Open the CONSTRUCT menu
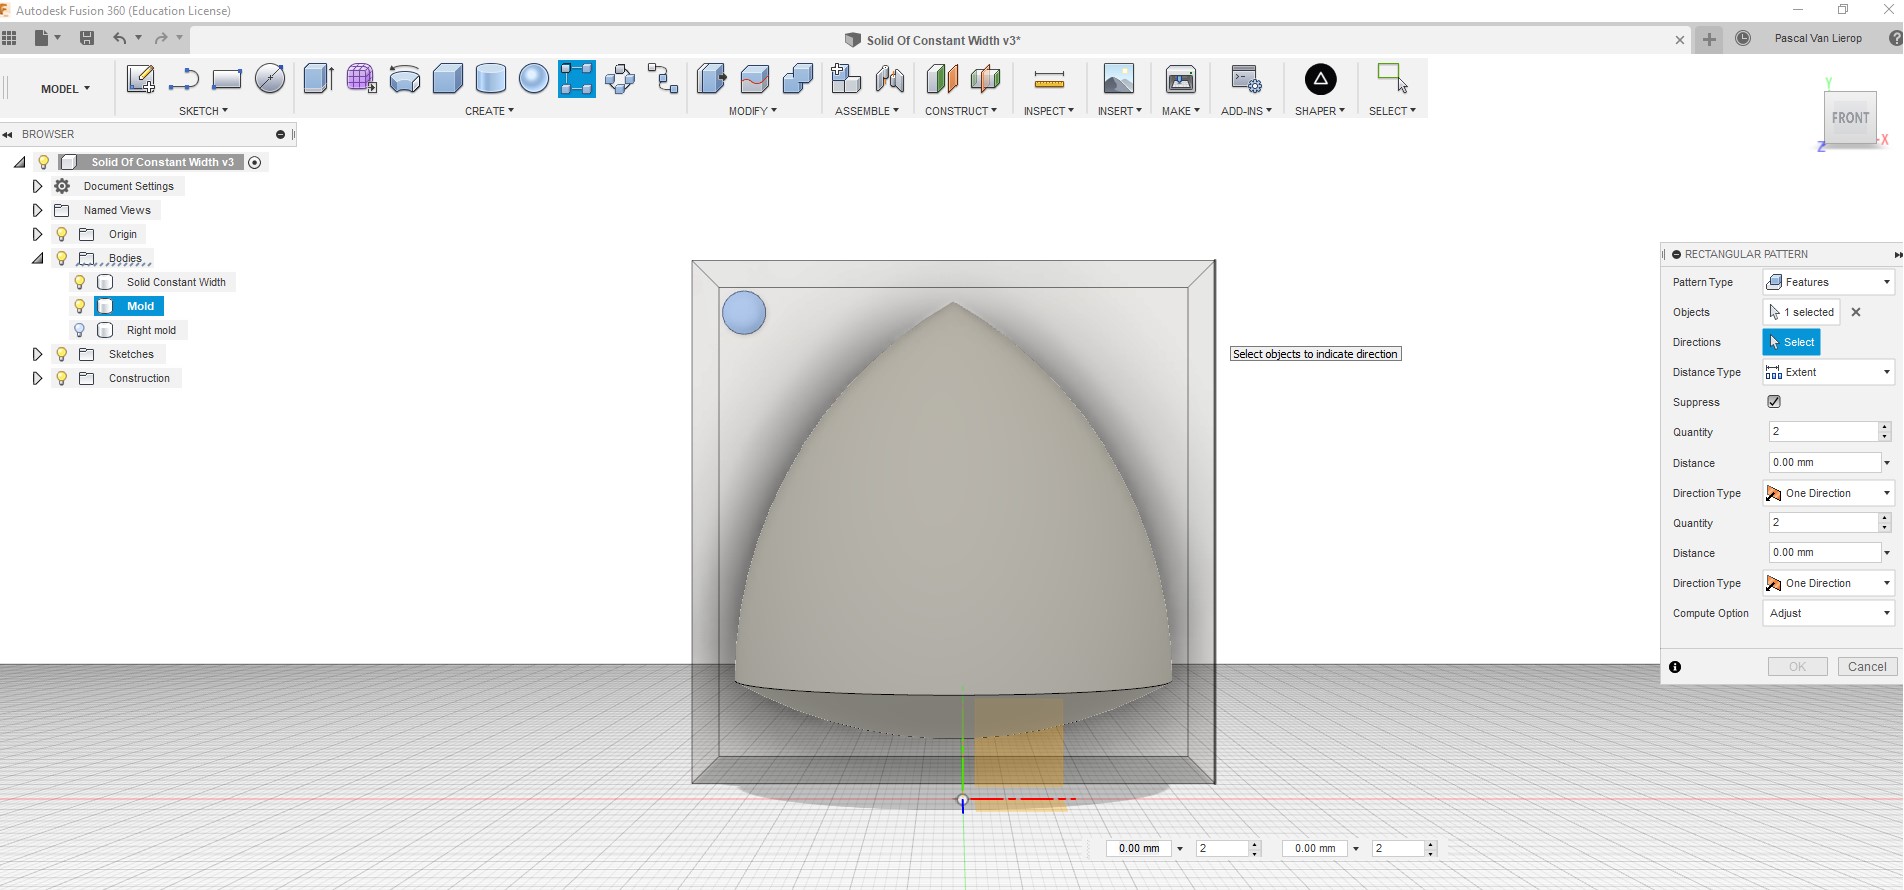 (960, 111)
